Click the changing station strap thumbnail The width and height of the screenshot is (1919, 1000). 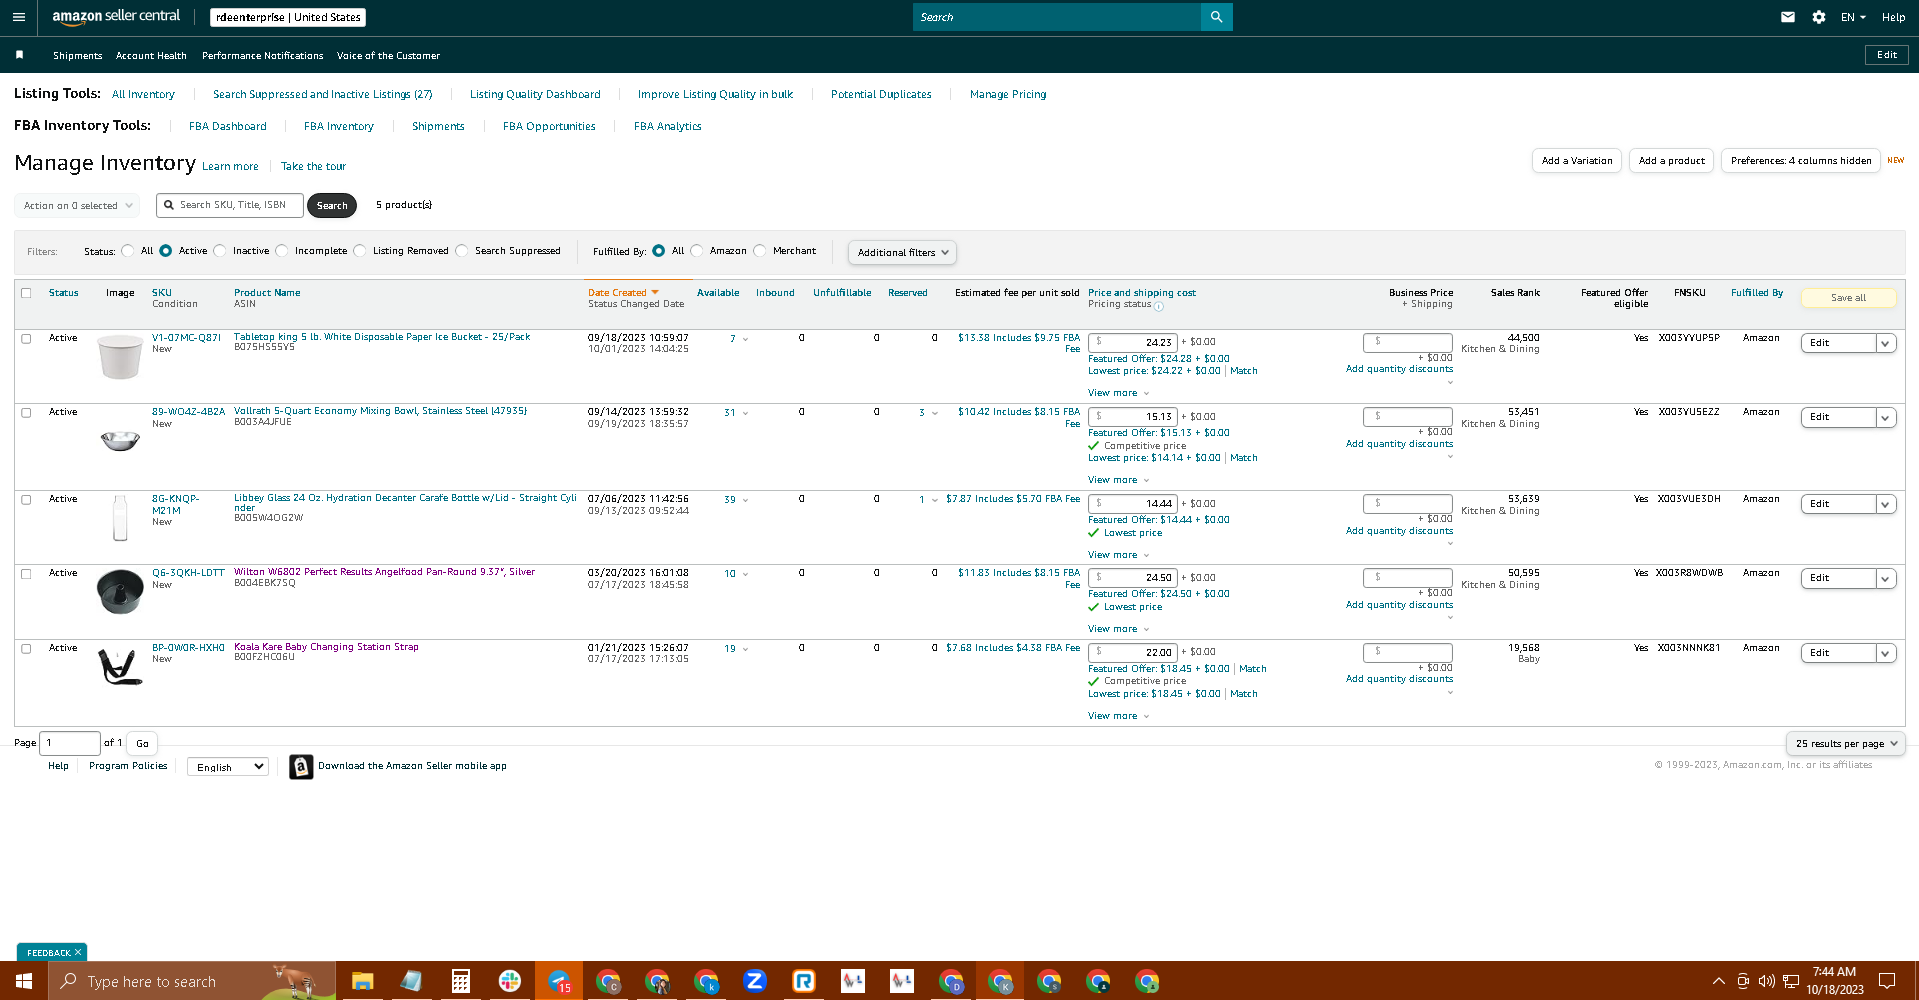tap(120, 666)
